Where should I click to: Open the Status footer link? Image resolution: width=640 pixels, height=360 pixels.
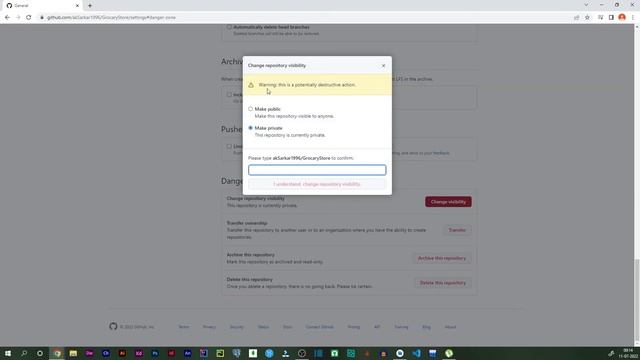[263, 327]
